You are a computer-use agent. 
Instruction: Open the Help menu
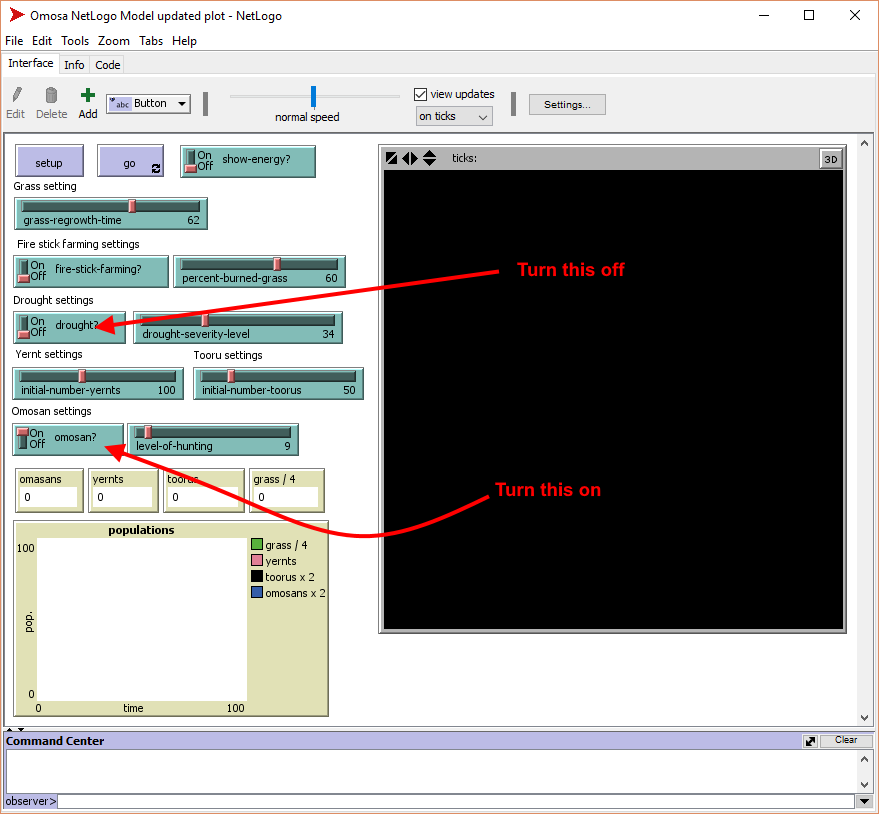[x=184, y=41]
